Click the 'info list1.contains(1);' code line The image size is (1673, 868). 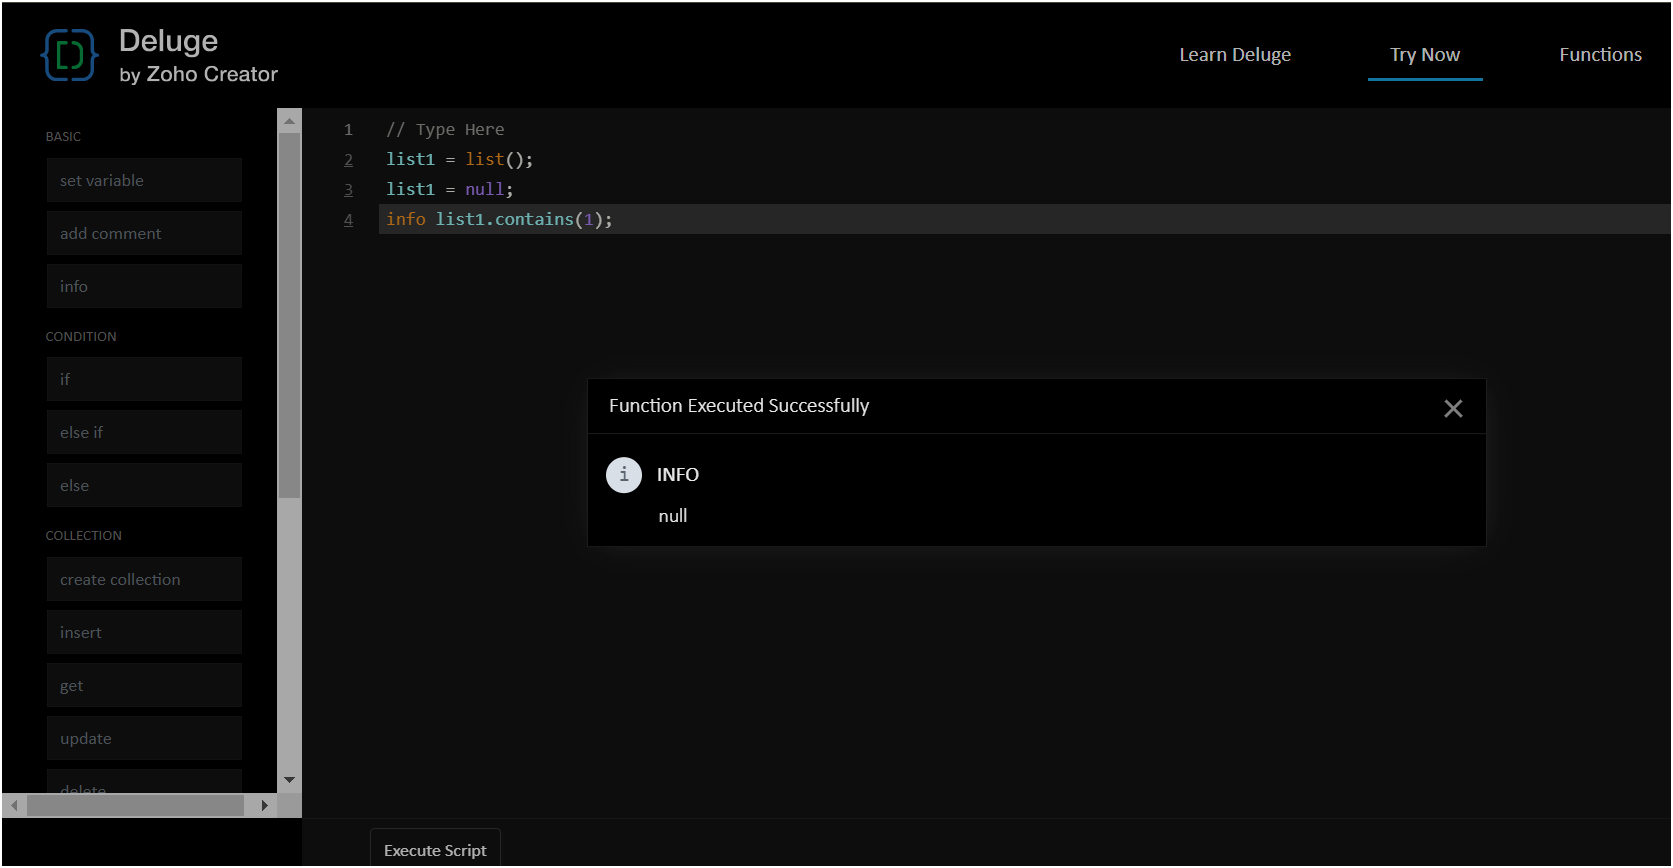click(x=499, y=219)
